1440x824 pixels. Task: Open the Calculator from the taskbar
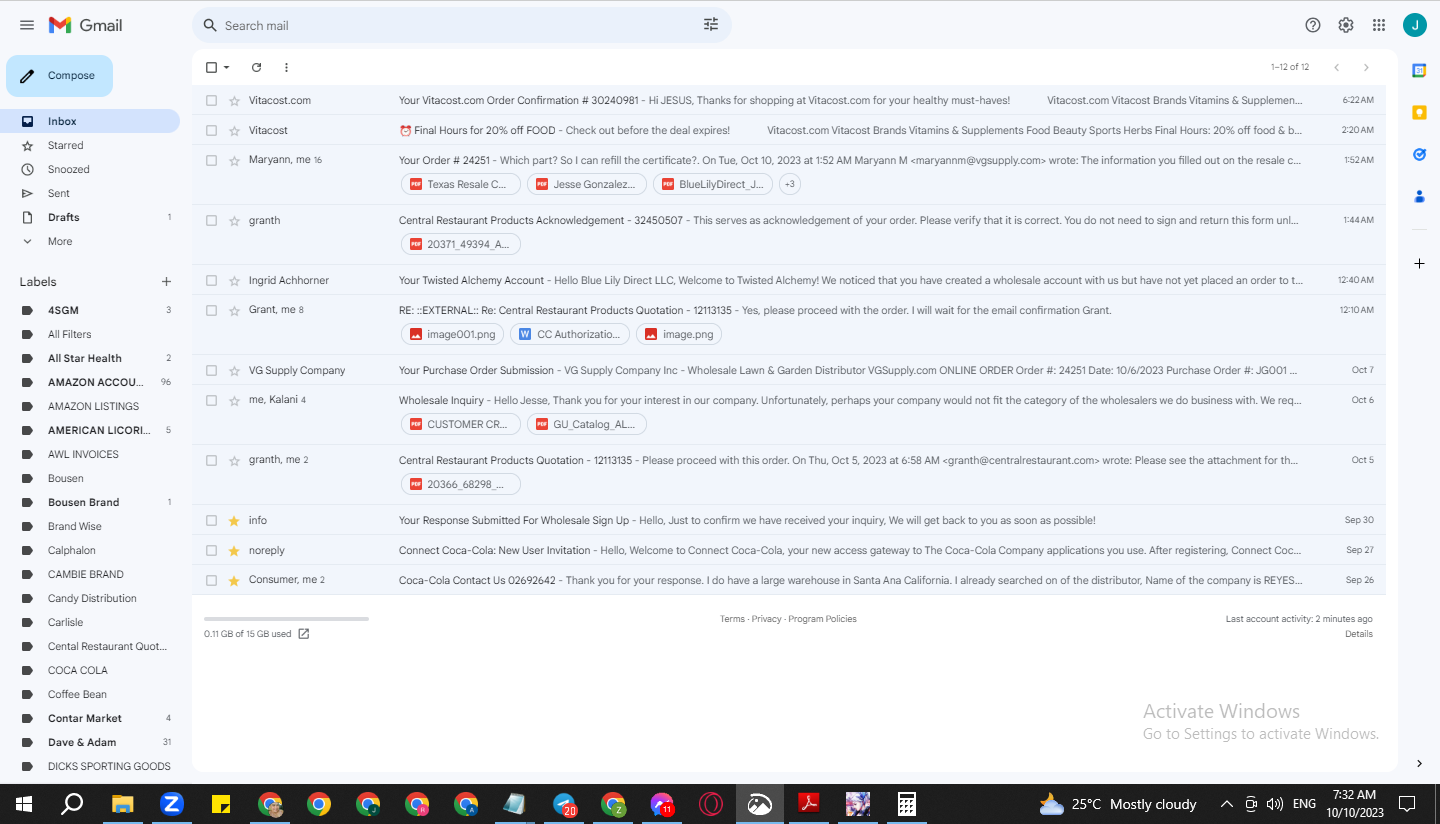(906, 804)
